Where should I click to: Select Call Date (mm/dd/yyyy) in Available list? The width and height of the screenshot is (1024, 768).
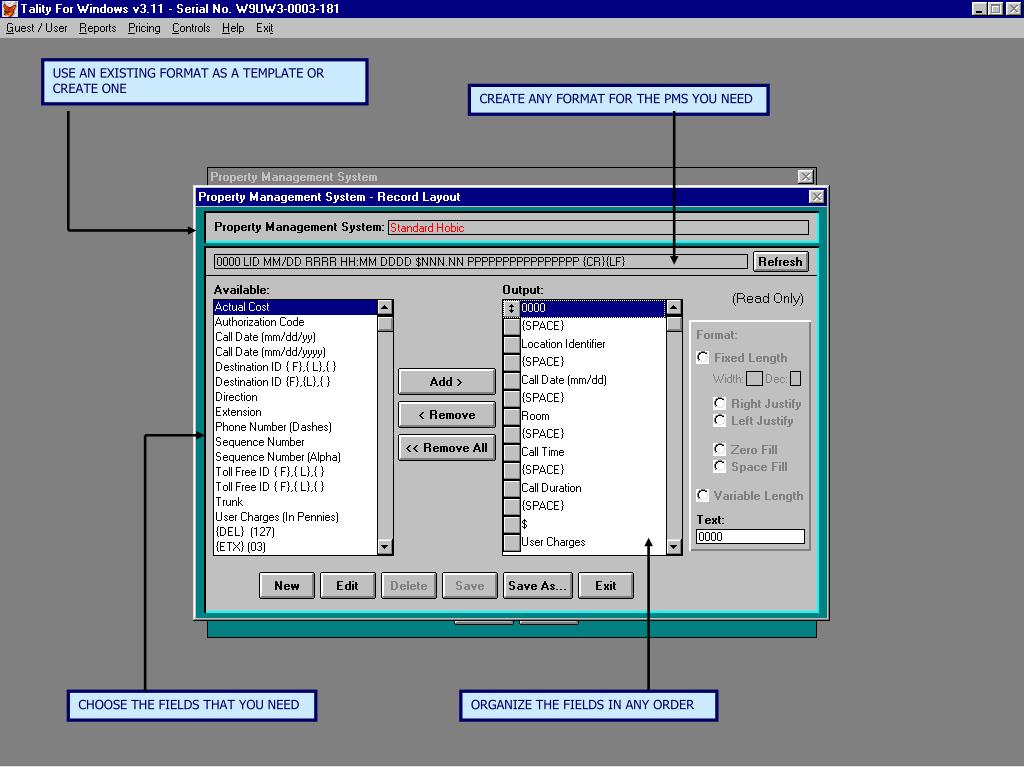[295, 352]
